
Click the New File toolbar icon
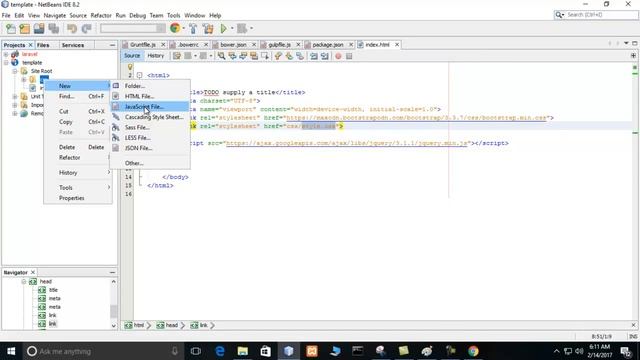11,29
